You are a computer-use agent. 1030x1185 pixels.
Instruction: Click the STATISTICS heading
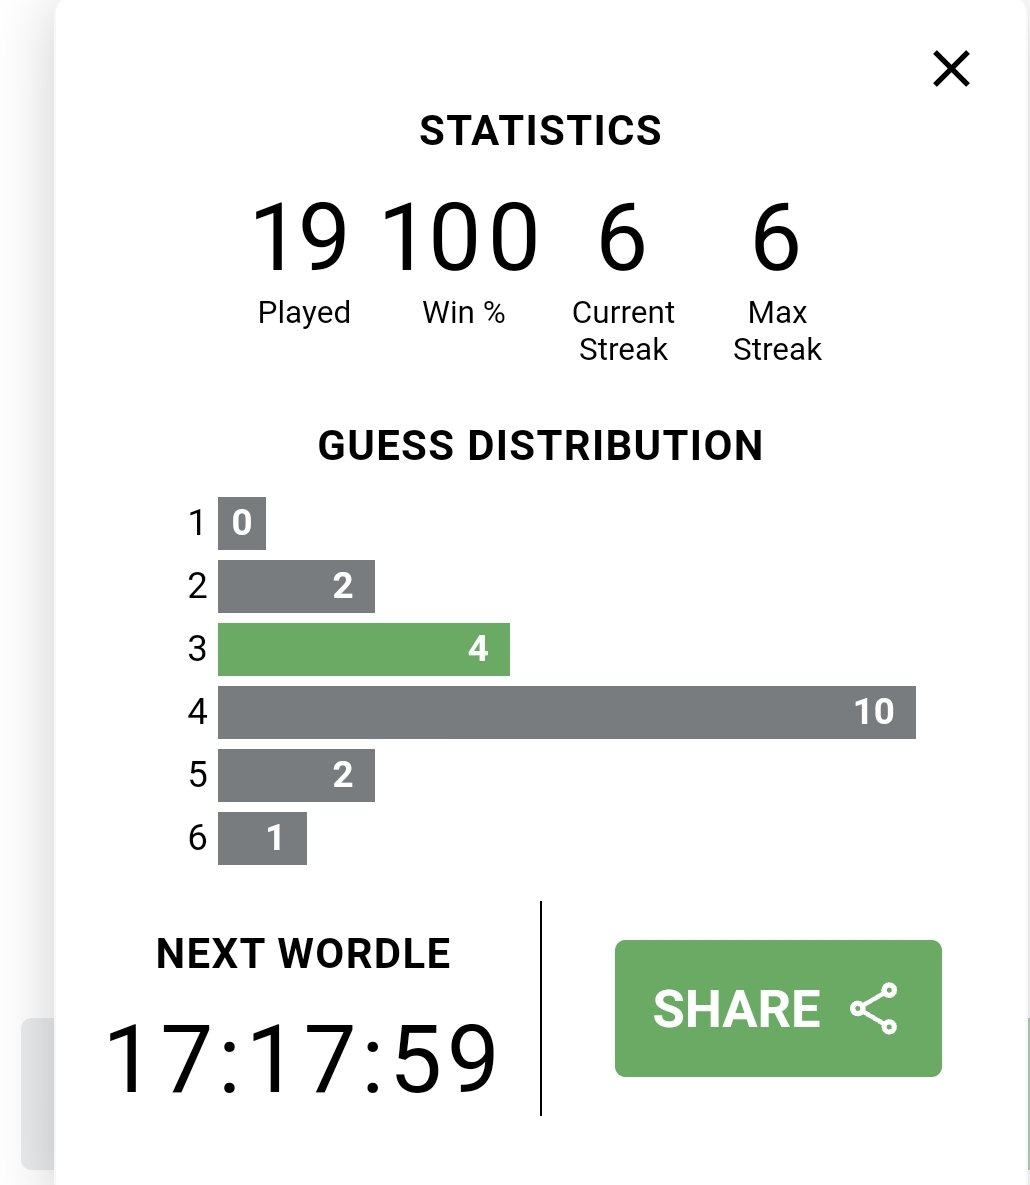tap(540, 131)
